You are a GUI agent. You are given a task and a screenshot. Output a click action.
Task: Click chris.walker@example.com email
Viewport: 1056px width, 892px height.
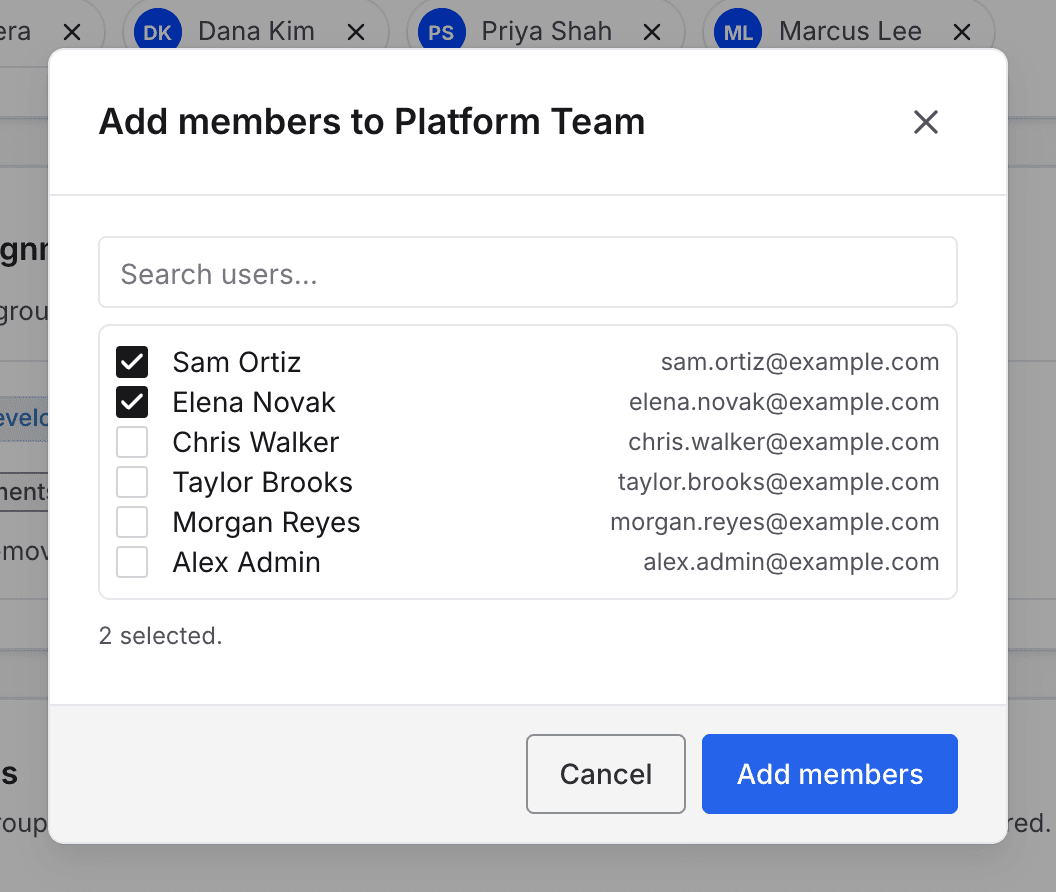pyautogui.click(x=784, y=441)
